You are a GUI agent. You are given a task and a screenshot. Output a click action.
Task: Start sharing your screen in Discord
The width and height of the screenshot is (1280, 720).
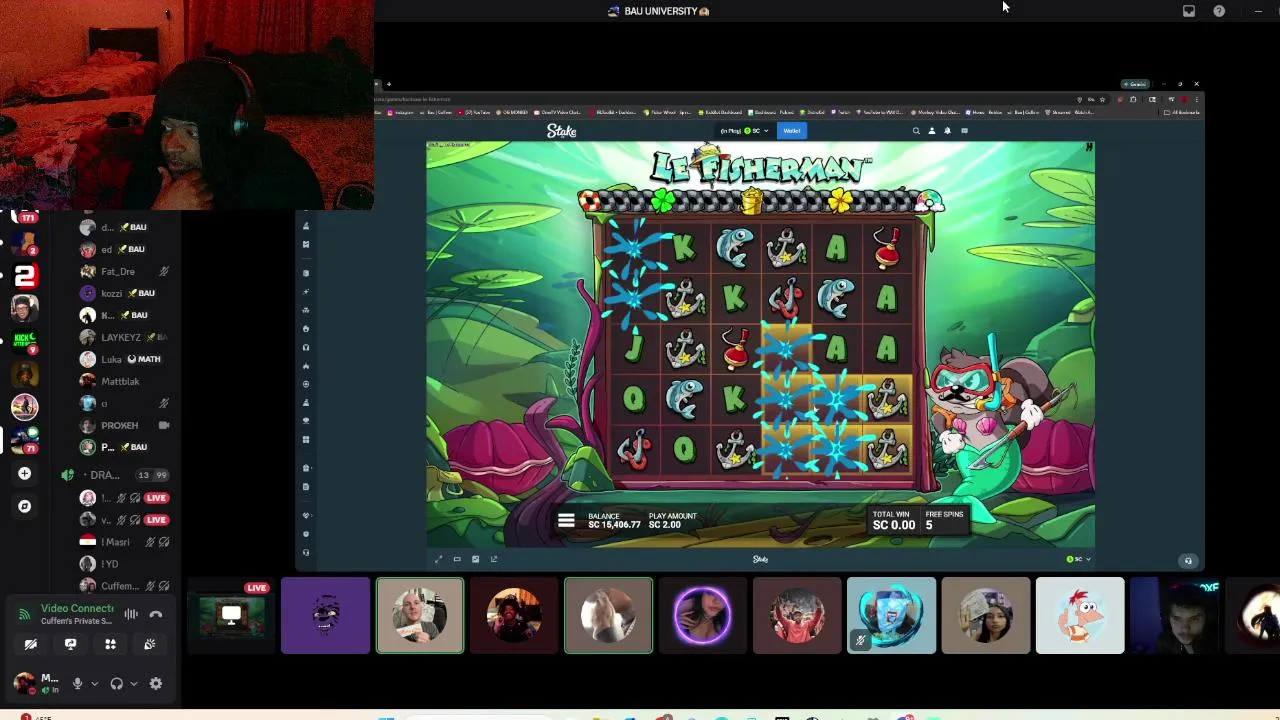70,645
